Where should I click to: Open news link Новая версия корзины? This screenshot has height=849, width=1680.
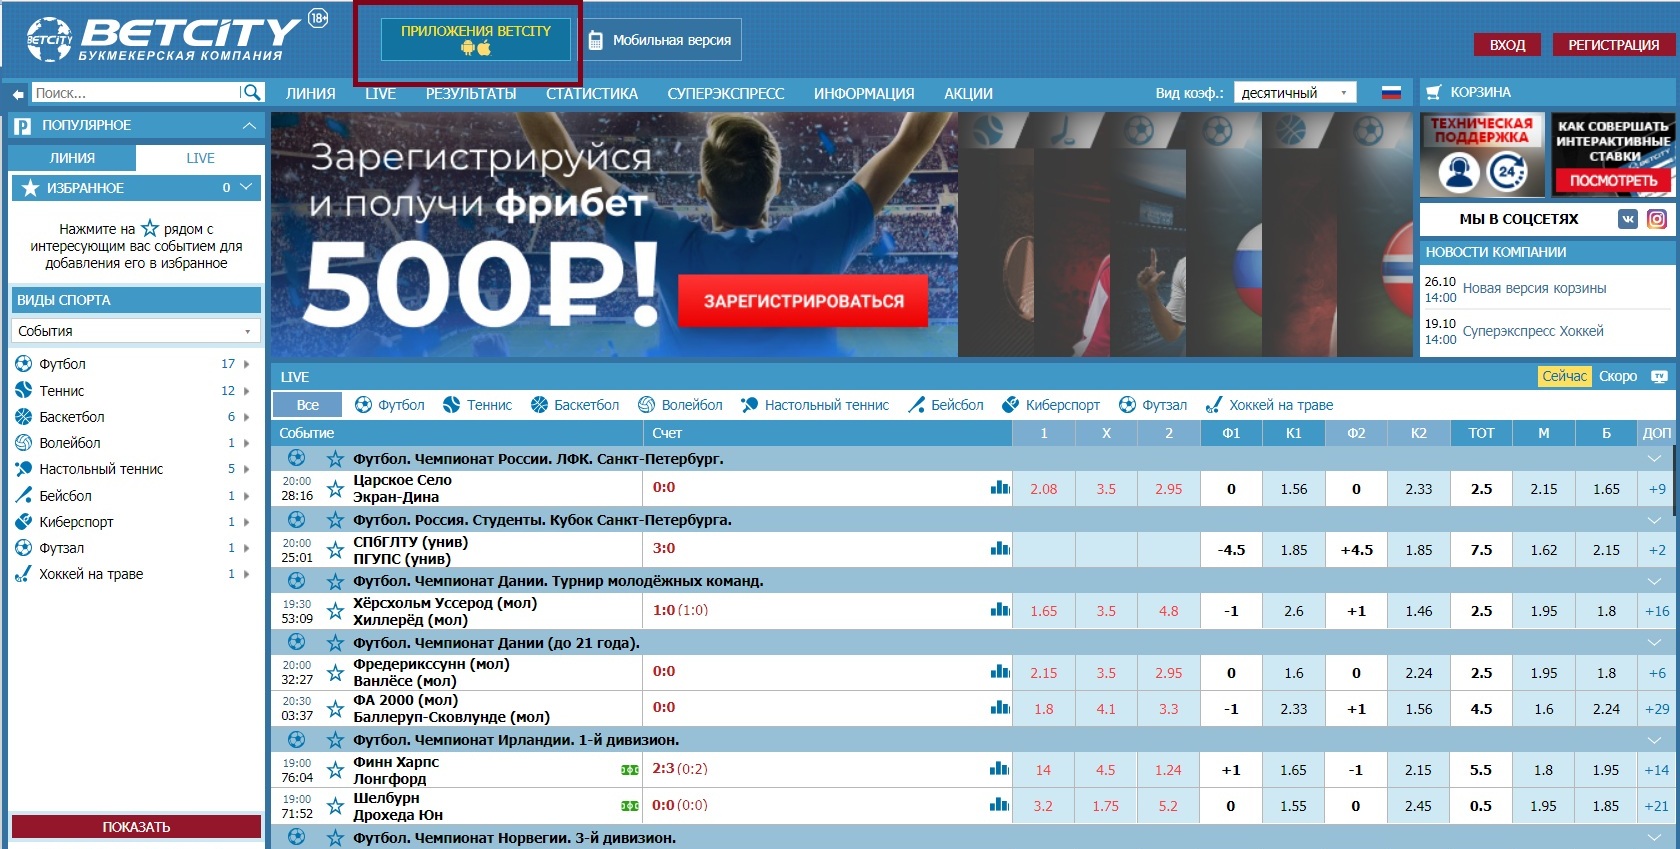coord(1534,288)
